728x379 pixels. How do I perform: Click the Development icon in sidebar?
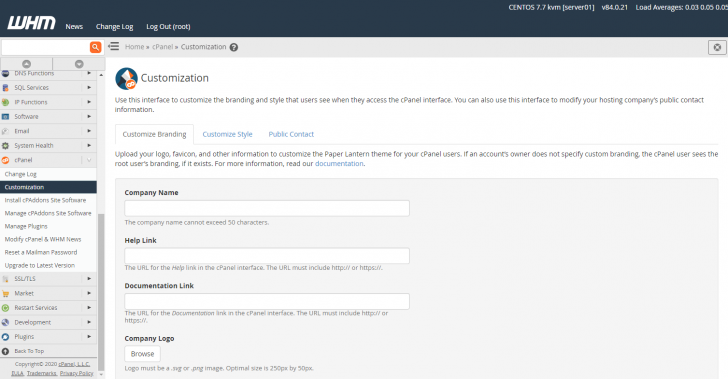coord(6,322)
